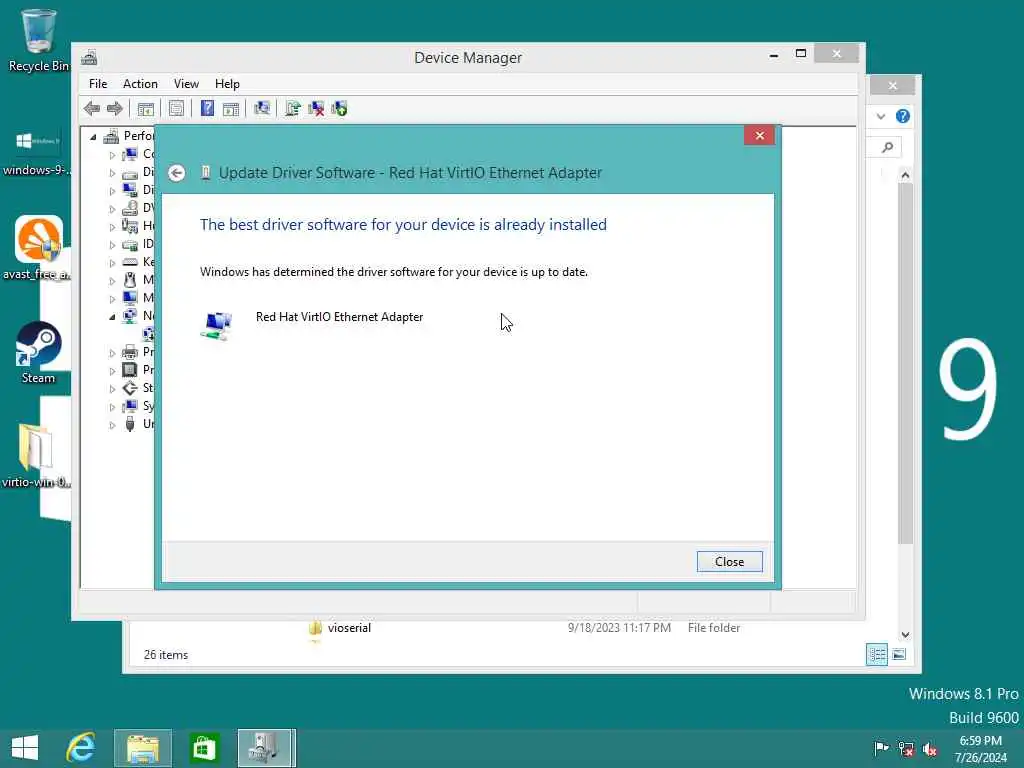Screen dimensions: 1024x768
Task: Open the Action menu in Device Manager
Action: (x=140, y=84)
